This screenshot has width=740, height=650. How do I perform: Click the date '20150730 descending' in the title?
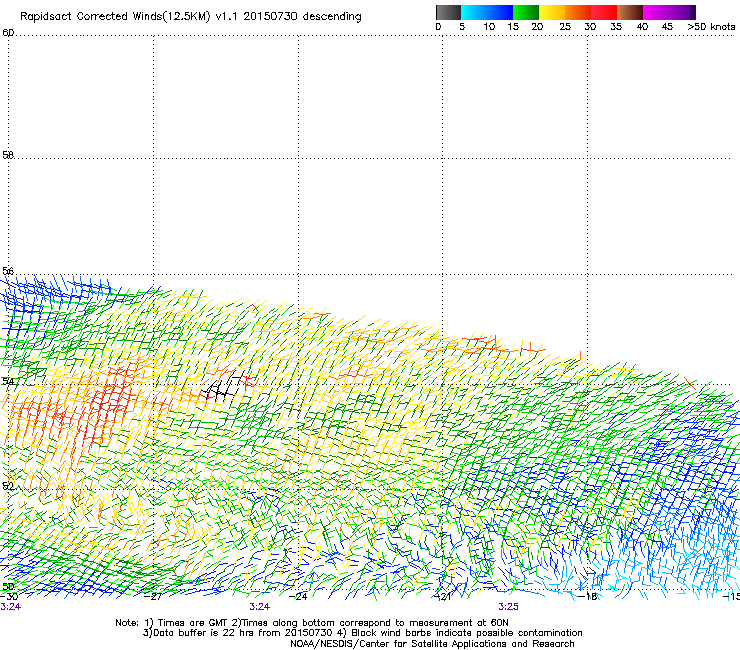[x=302, y=17]
